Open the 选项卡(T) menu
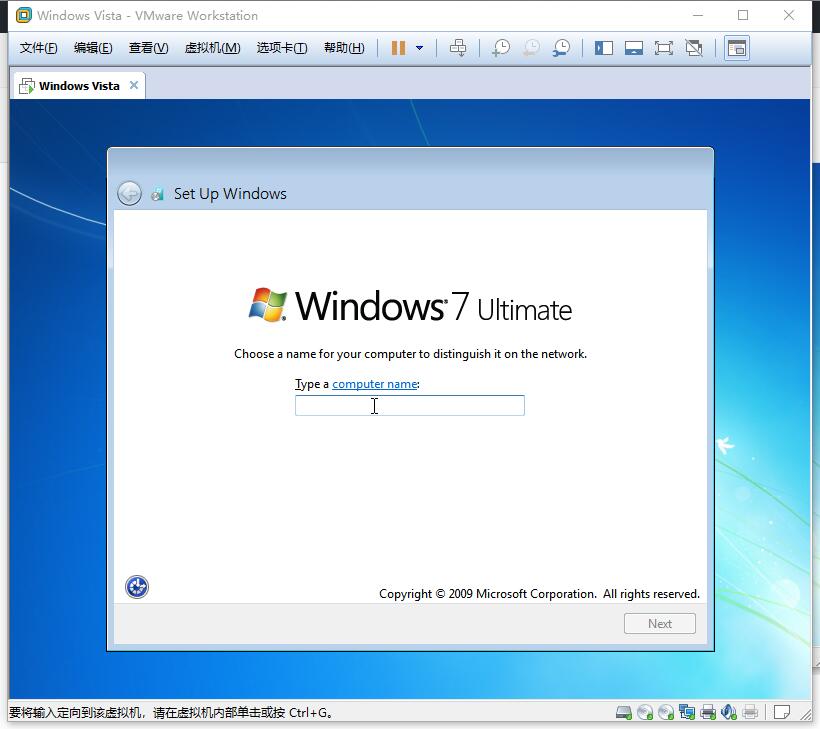Image resolution: width=820 pixels, height=729 pixels. [282, 48]
